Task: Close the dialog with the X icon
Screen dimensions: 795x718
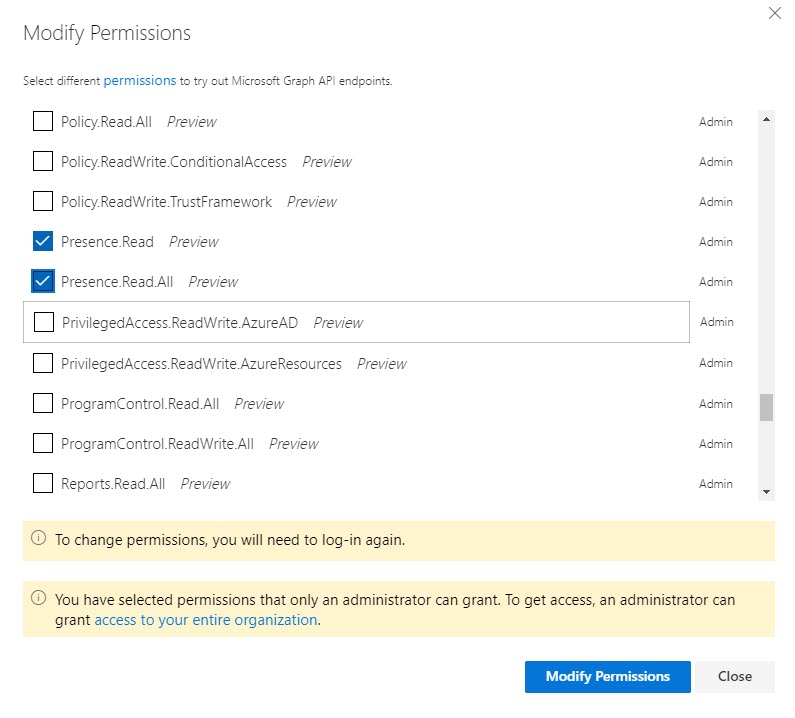Action: click(773, 13)
